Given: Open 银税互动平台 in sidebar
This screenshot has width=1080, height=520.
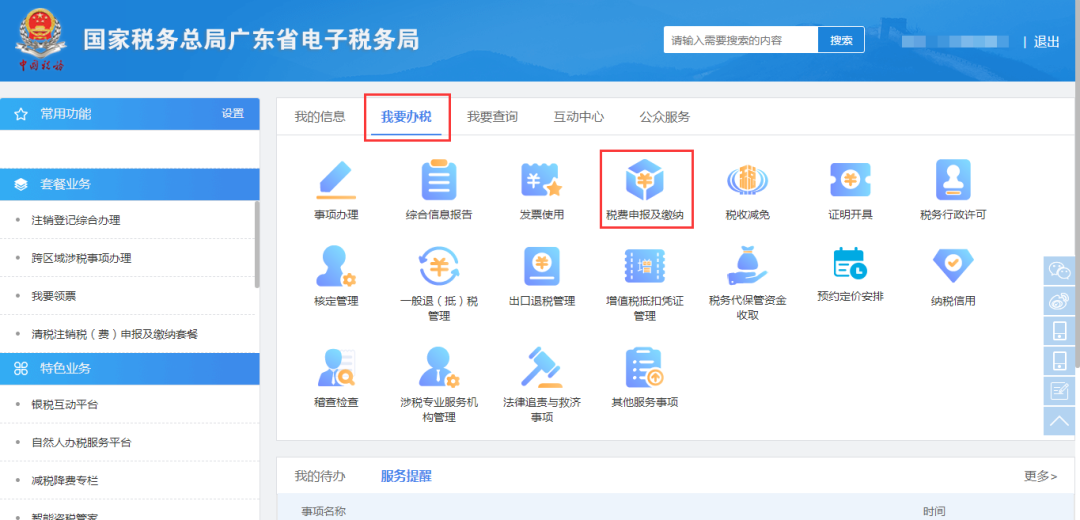Looking at the screenshot, I should coord(65,404).
